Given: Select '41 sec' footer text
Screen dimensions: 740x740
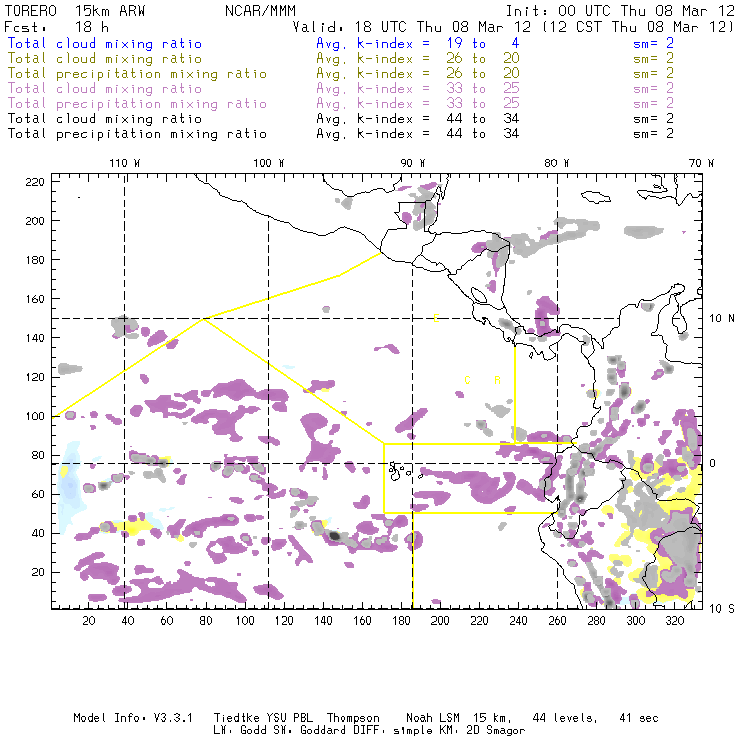Looking at the screenshot, I should coord(639,718).
